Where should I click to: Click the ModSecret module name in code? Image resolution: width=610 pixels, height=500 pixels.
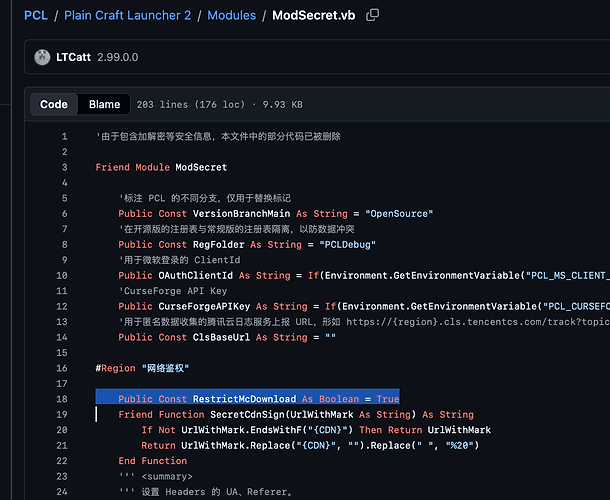201,167
